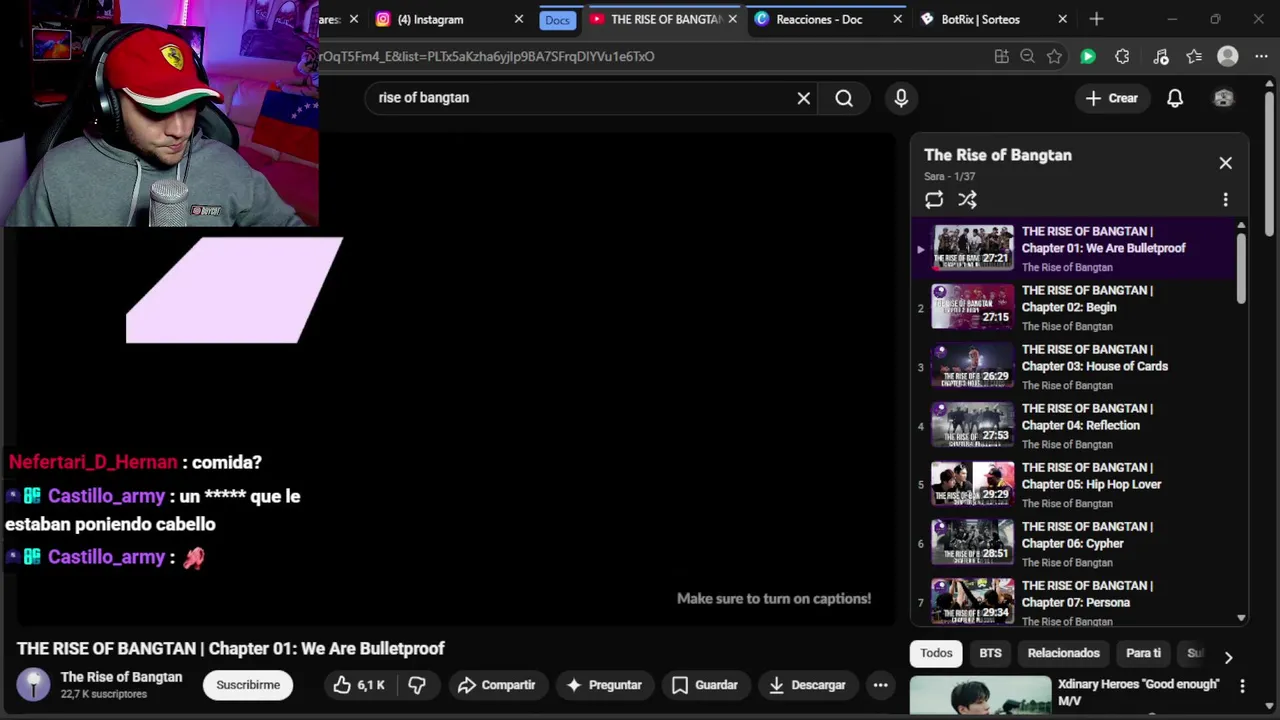Click the Descargar download button
The image size is (1280, 720).
coord(807,685)
